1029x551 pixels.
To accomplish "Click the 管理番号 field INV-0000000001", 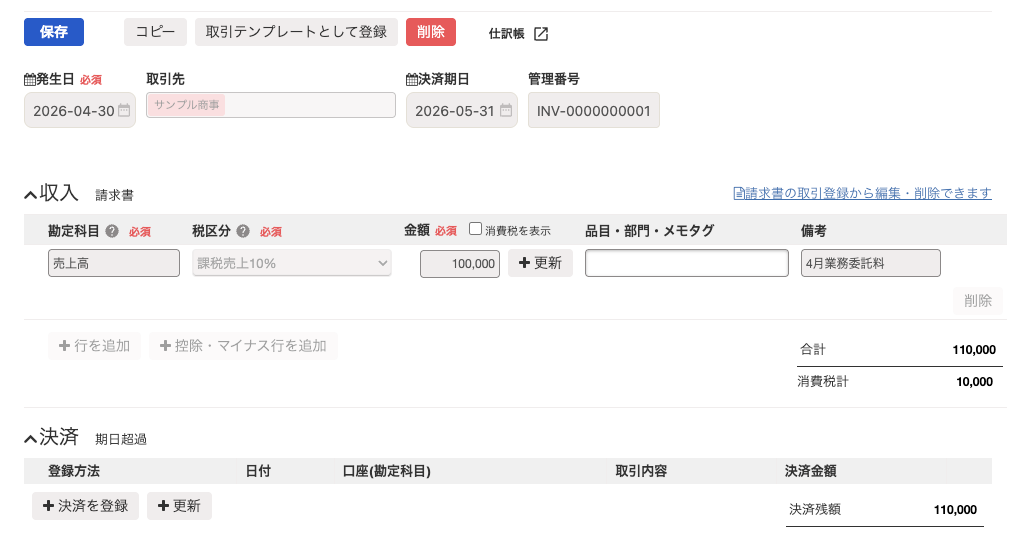I will click(594, 110).
